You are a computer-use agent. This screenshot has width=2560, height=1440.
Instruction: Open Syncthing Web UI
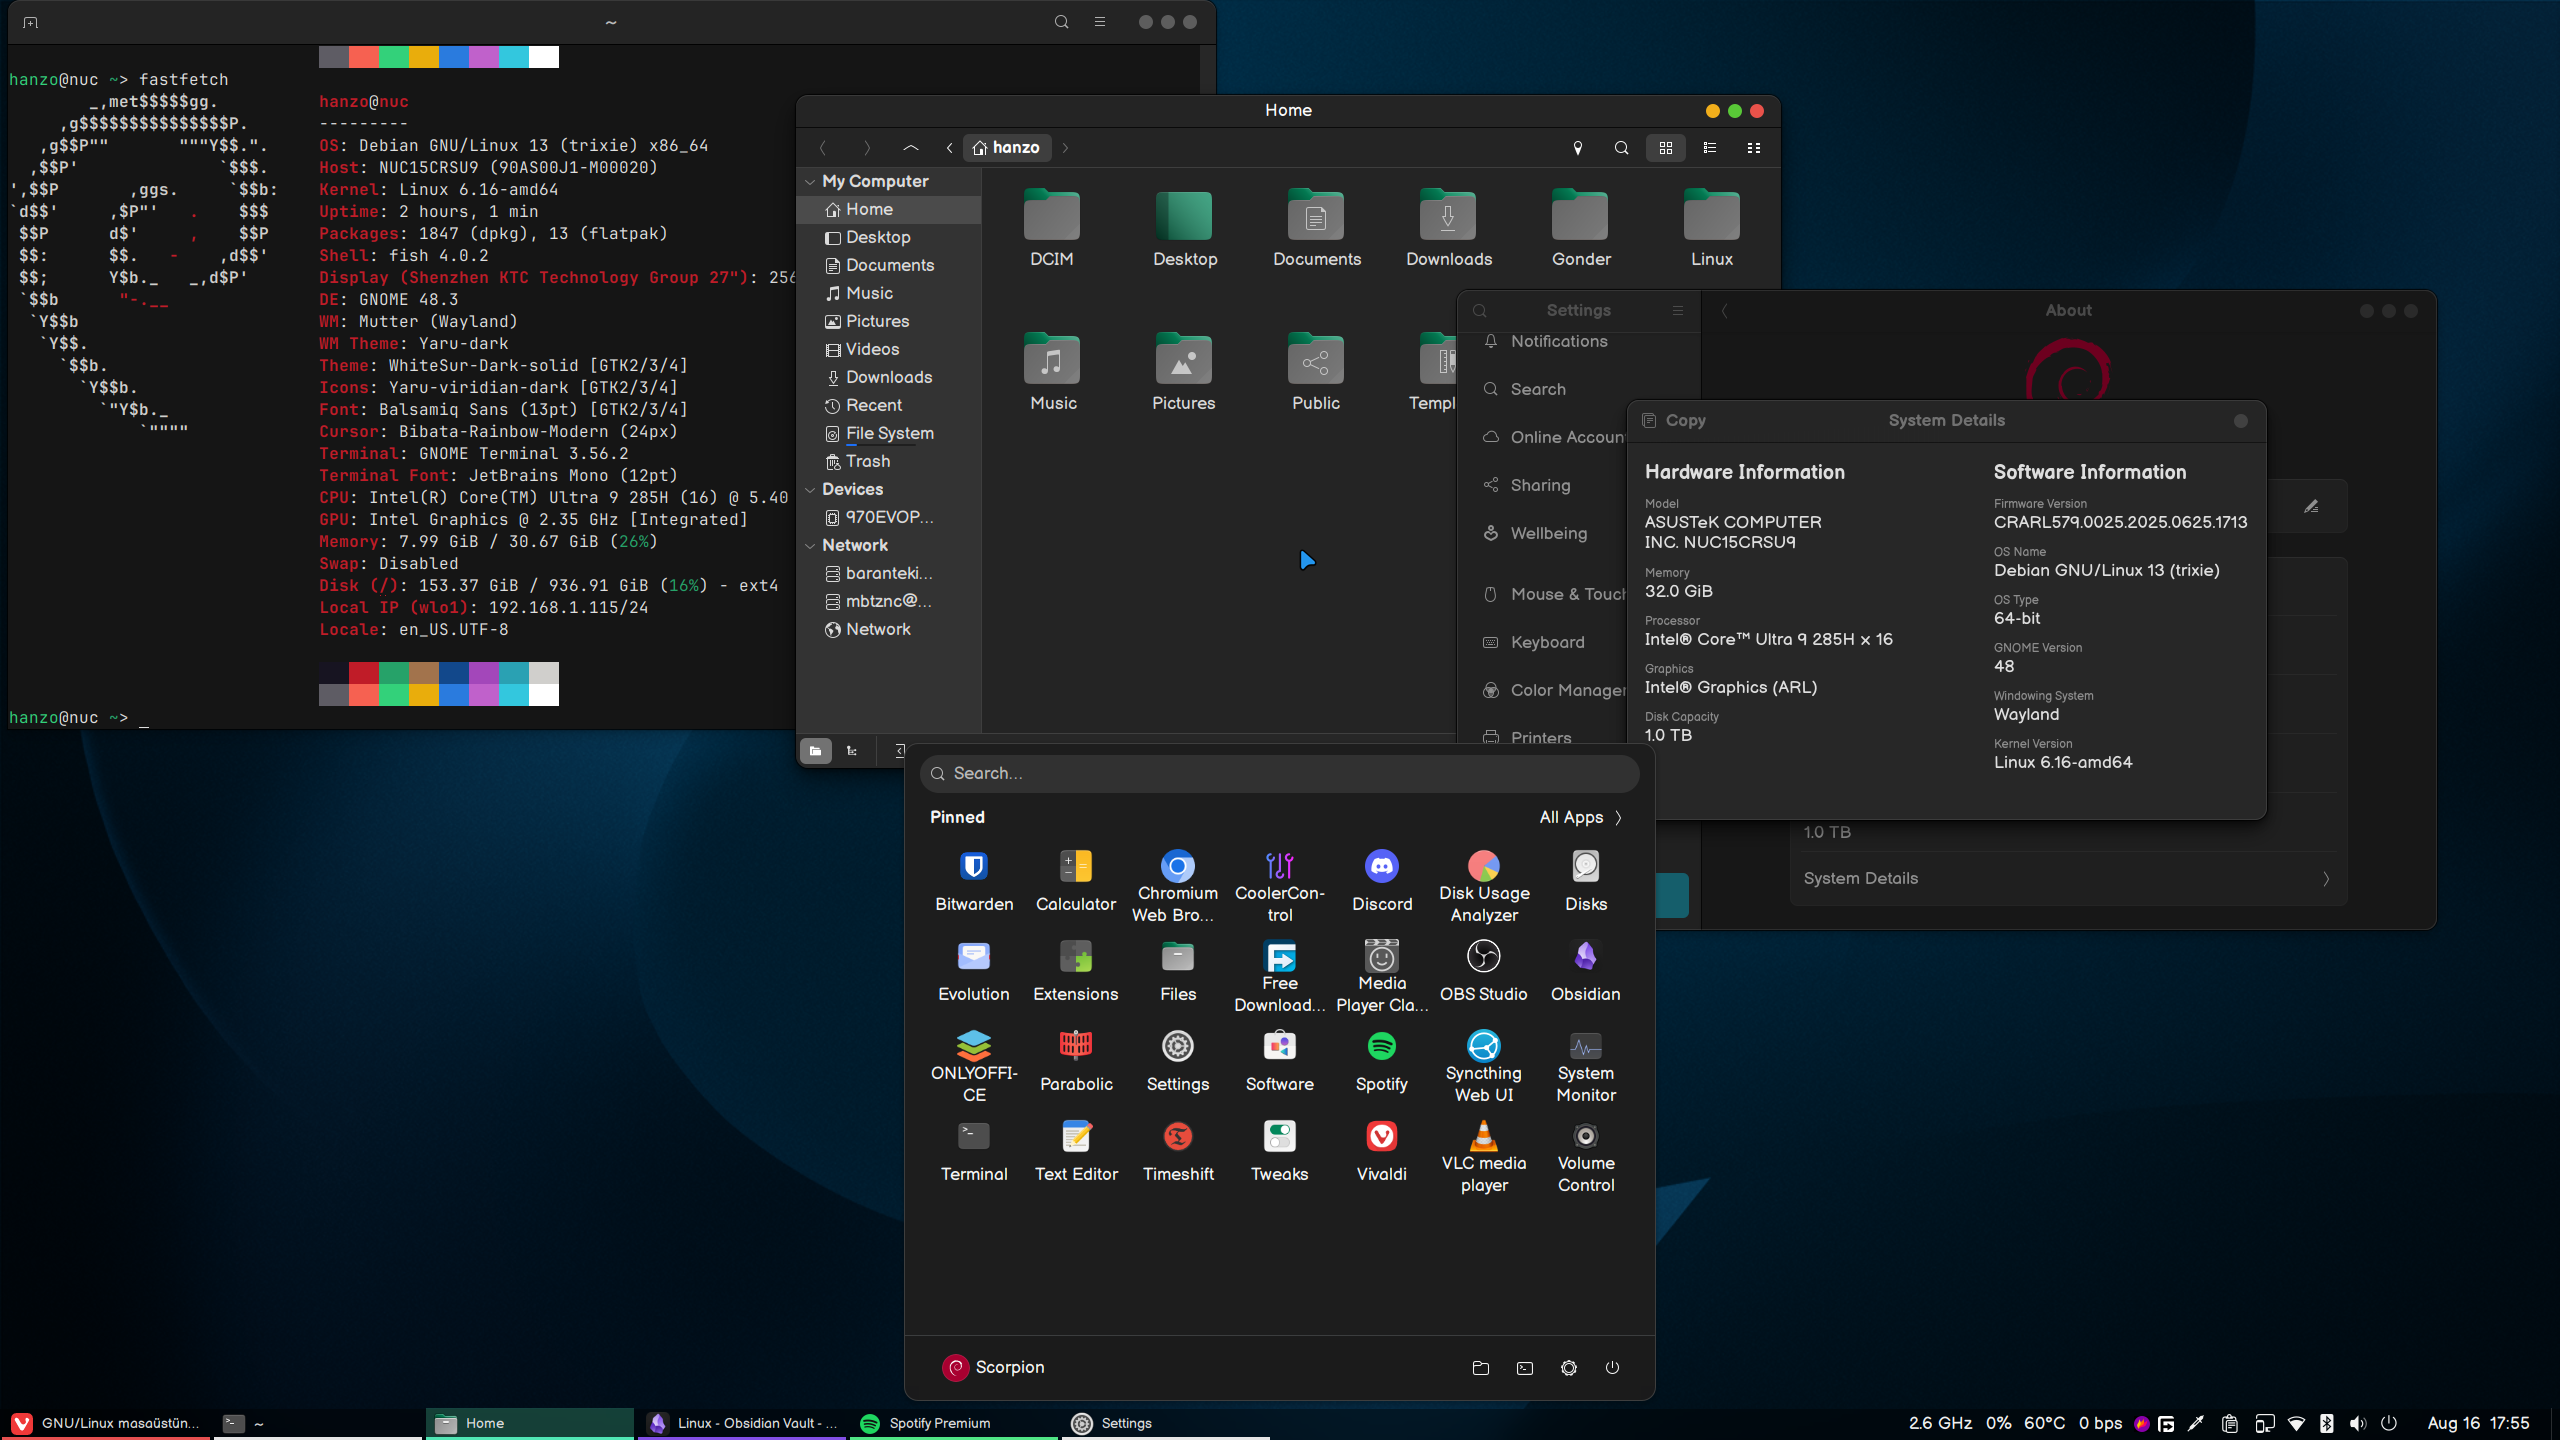[x=1484, y=1066]
